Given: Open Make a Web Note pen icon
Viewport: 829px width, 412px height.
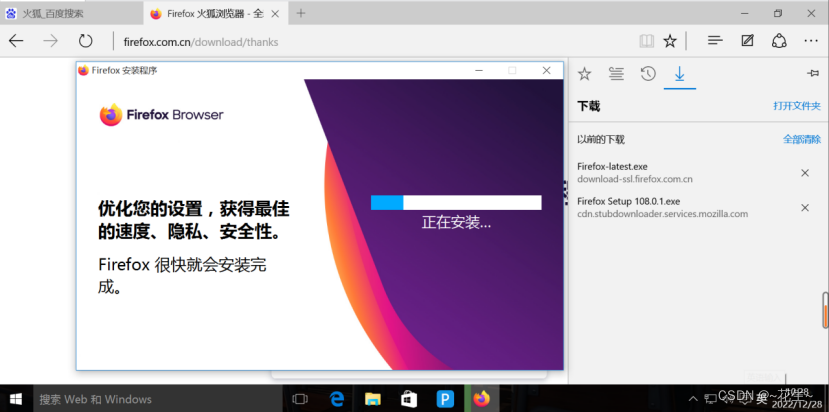Looking at the screenshot, I should click(747, 41).
